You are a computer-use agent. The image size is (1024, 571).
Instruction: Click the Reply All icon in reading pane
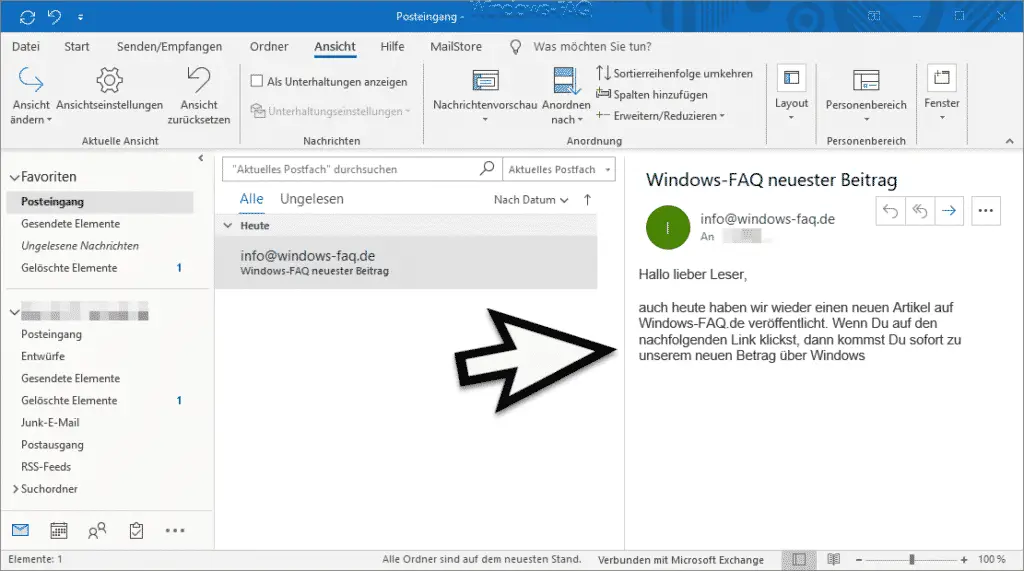(x=920, y=210)
